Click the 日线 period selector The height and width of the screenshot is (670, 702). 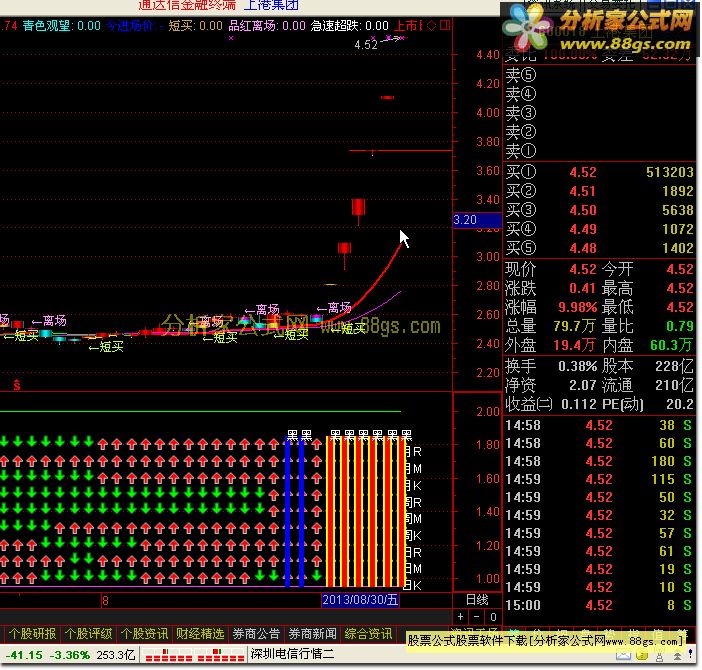tap(477, 600)
